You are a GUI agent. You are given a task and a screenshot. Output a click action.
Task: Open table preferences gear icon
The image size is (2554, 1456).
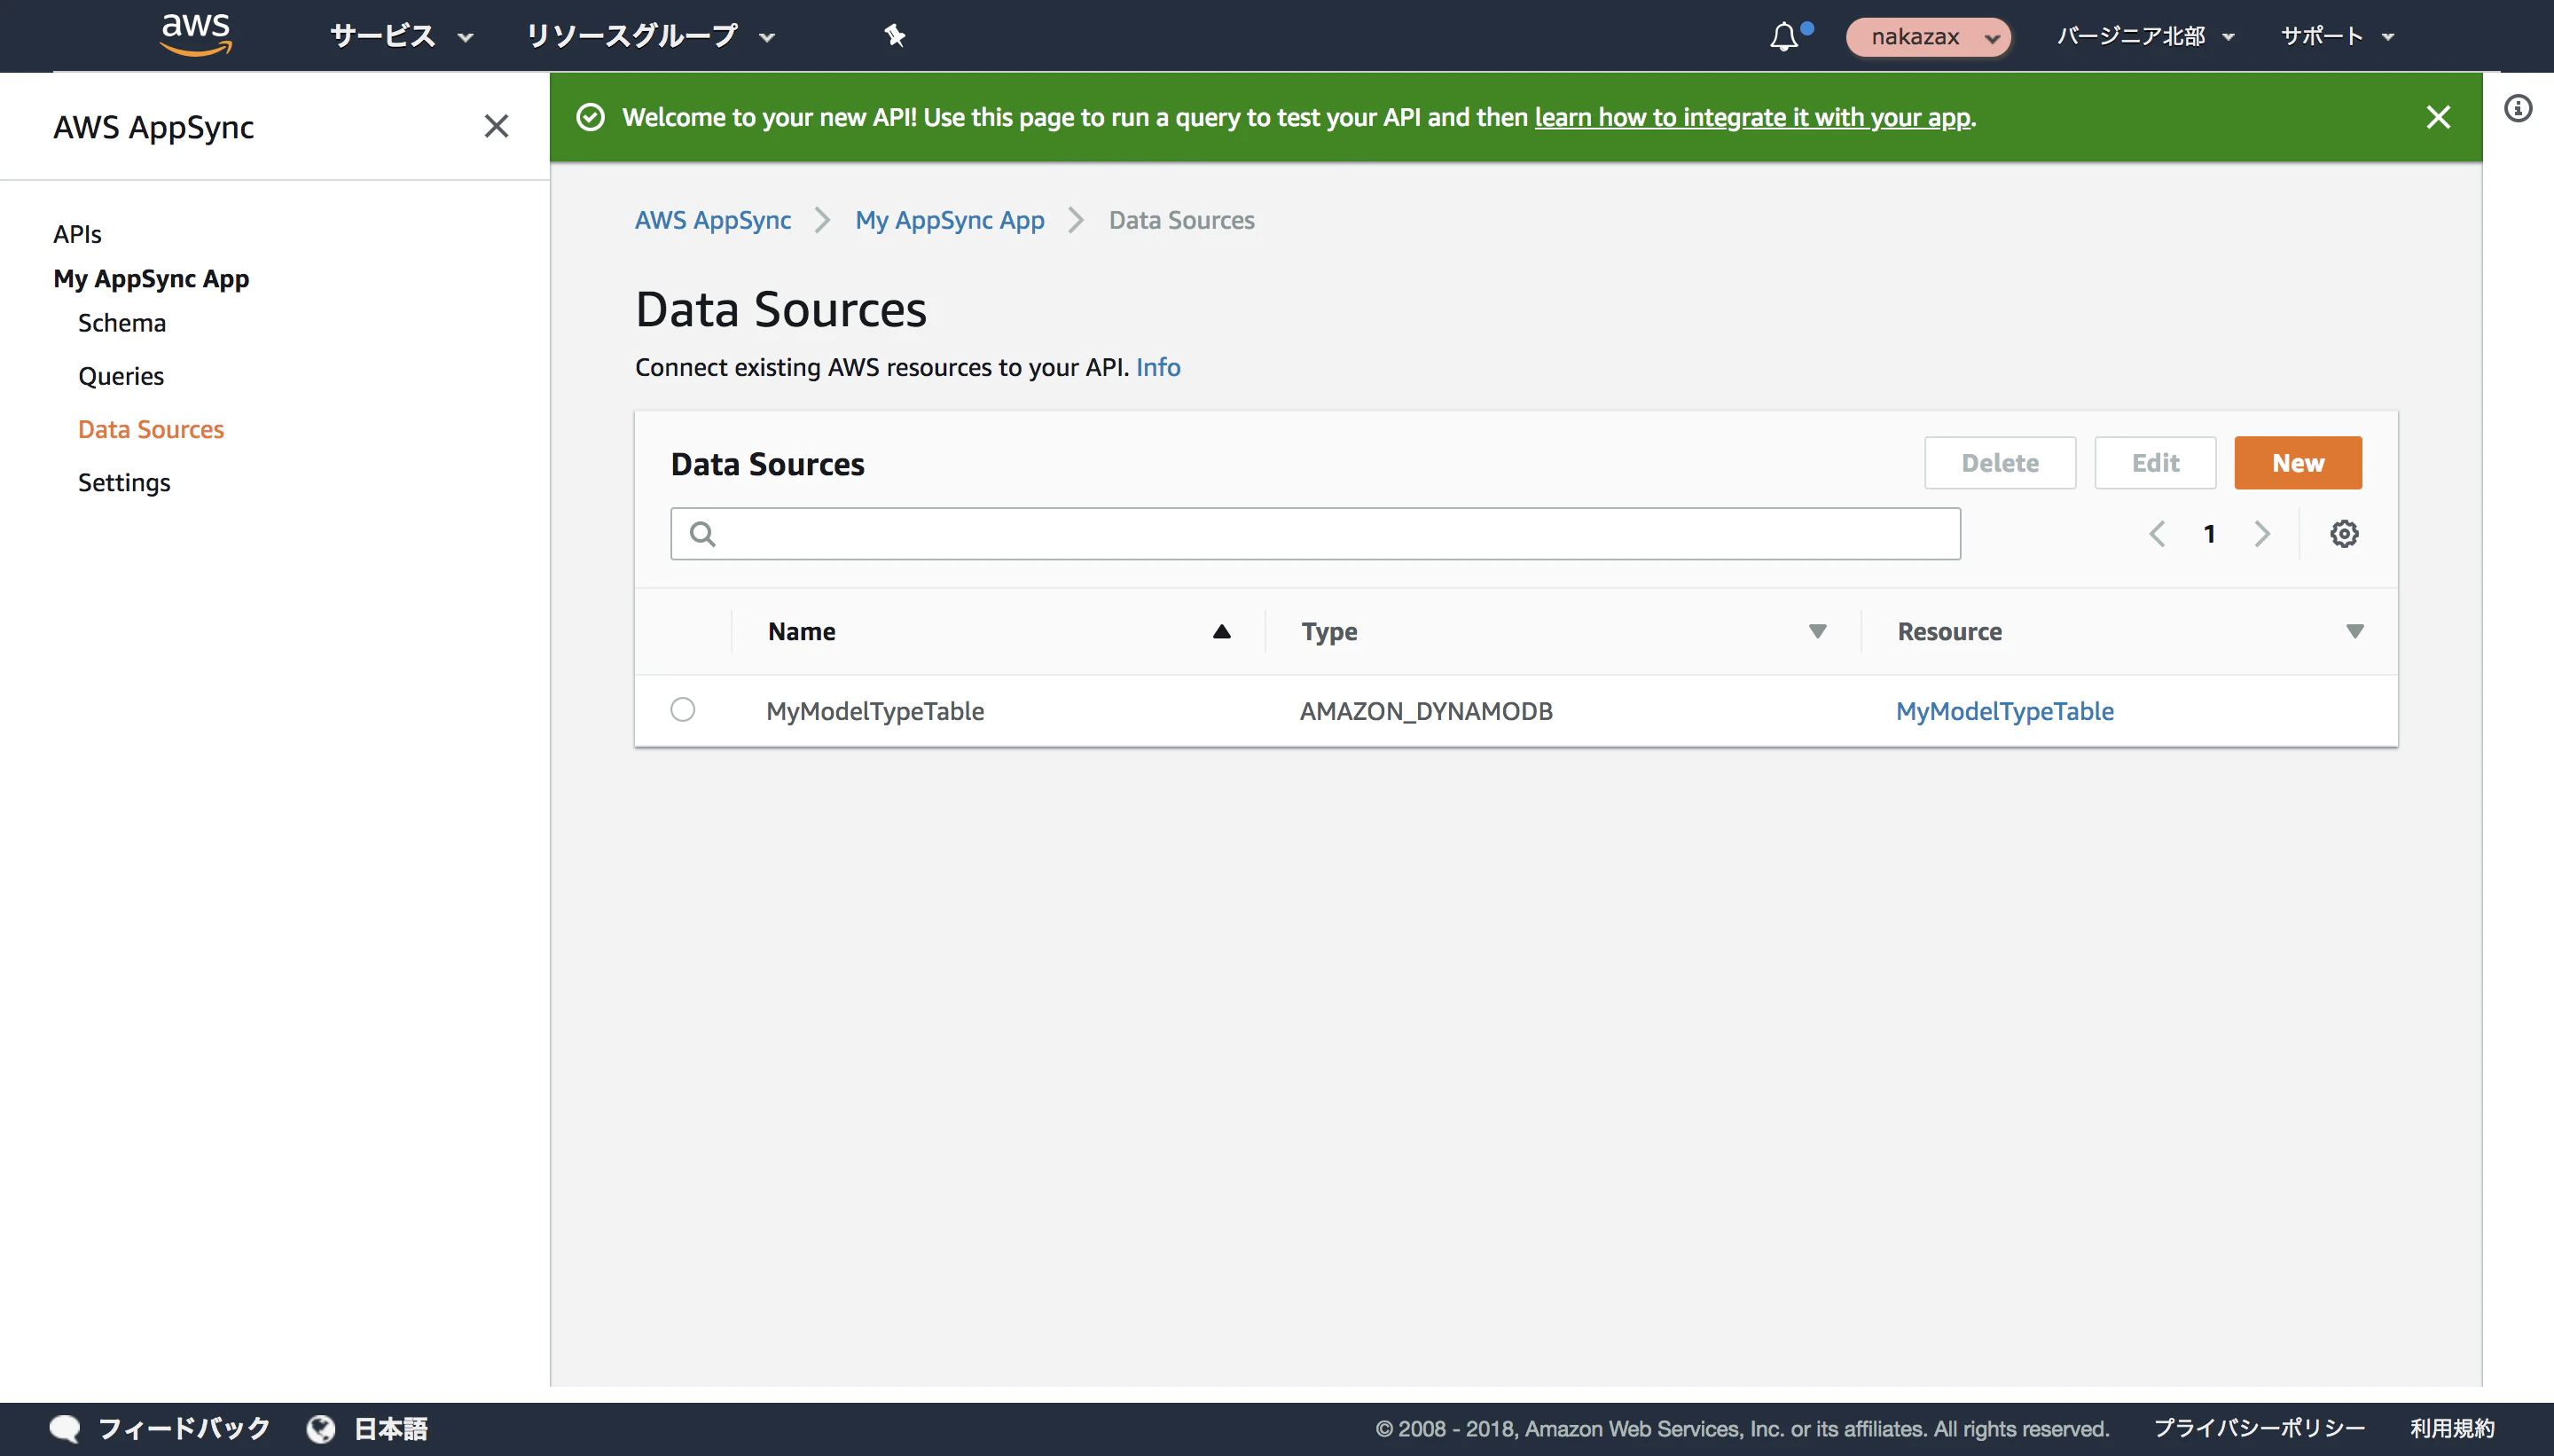2344,534
